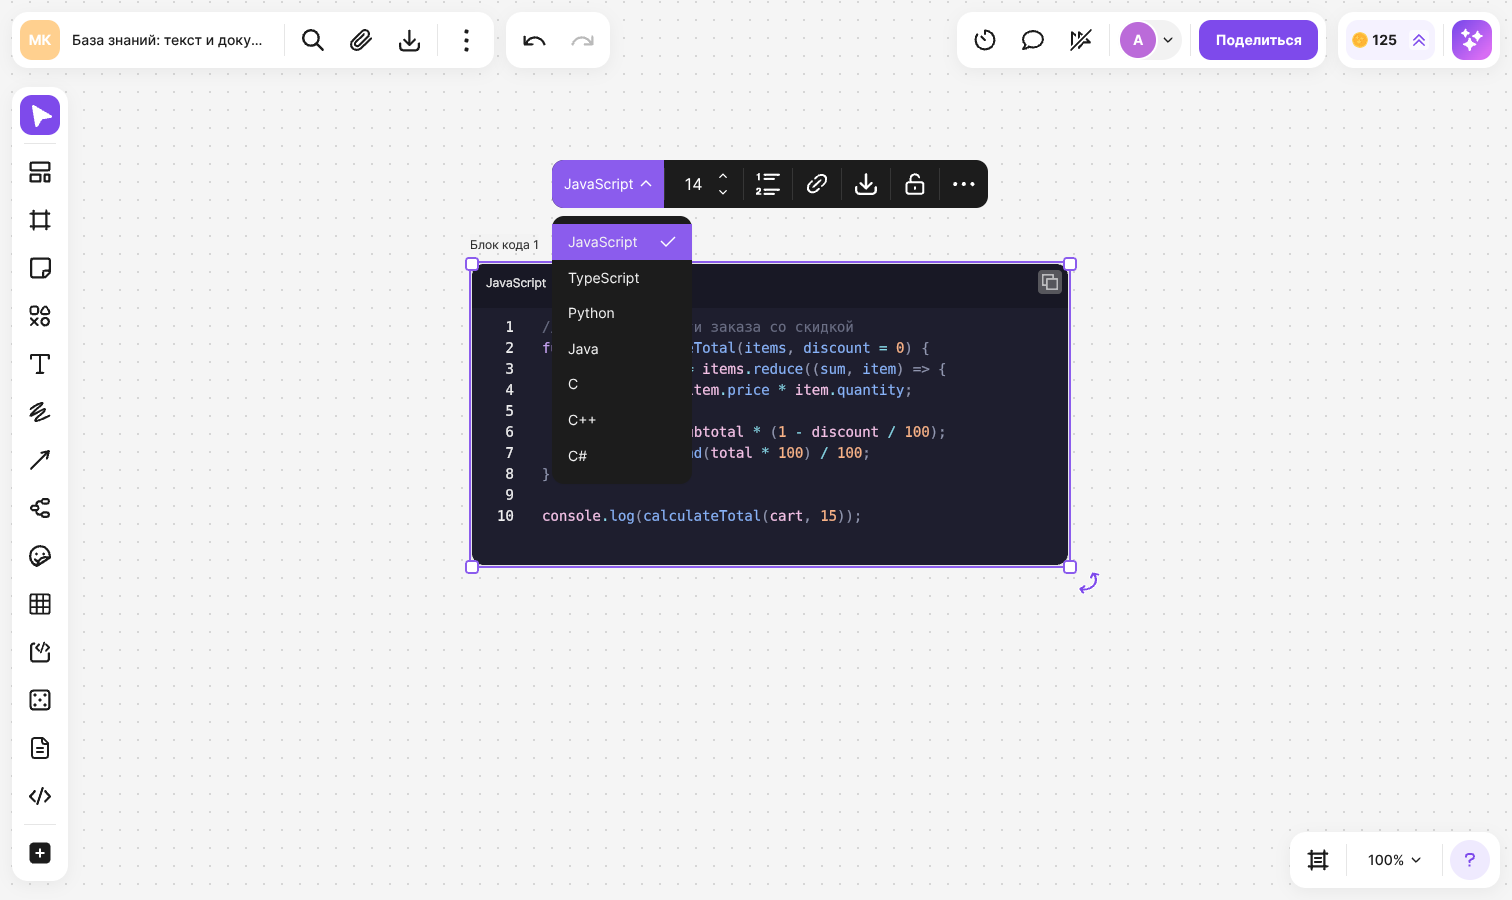1512x900 pixels.
Task: Open attachments with paperclip icon
Action: coord(361,40)
